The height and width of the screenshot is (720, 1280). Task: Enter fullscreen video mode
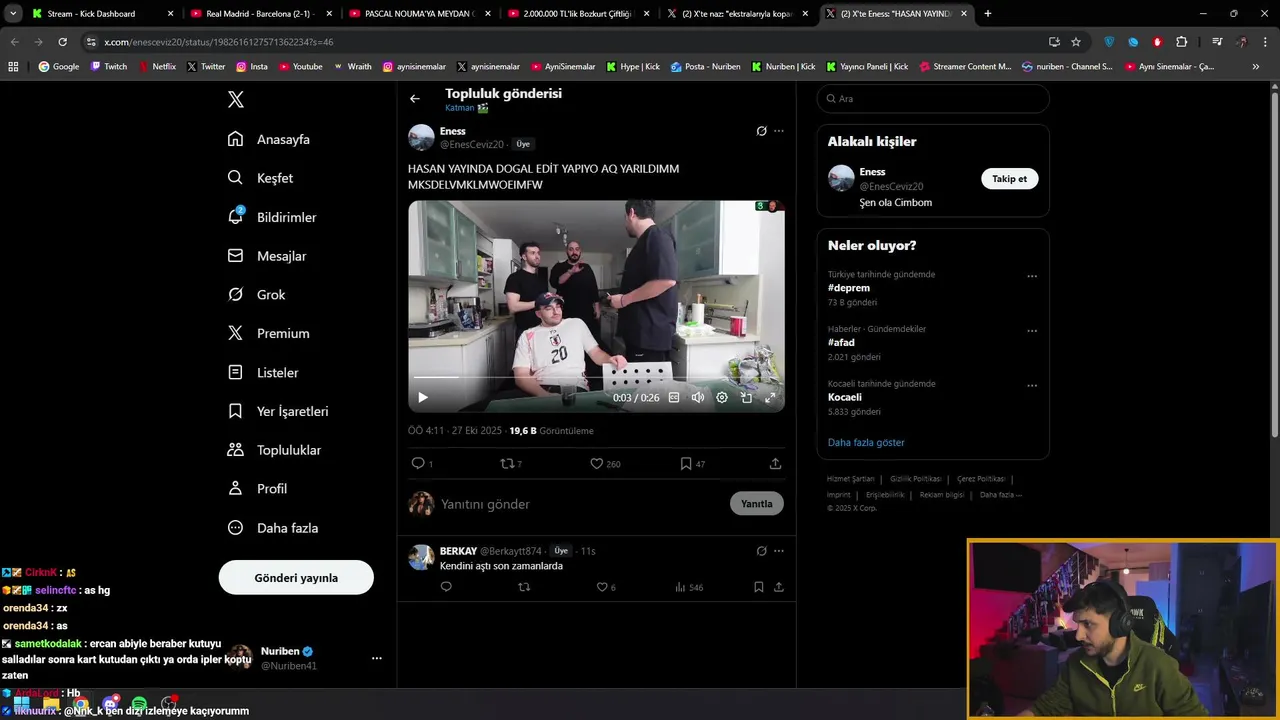click(x=770, y=397)
